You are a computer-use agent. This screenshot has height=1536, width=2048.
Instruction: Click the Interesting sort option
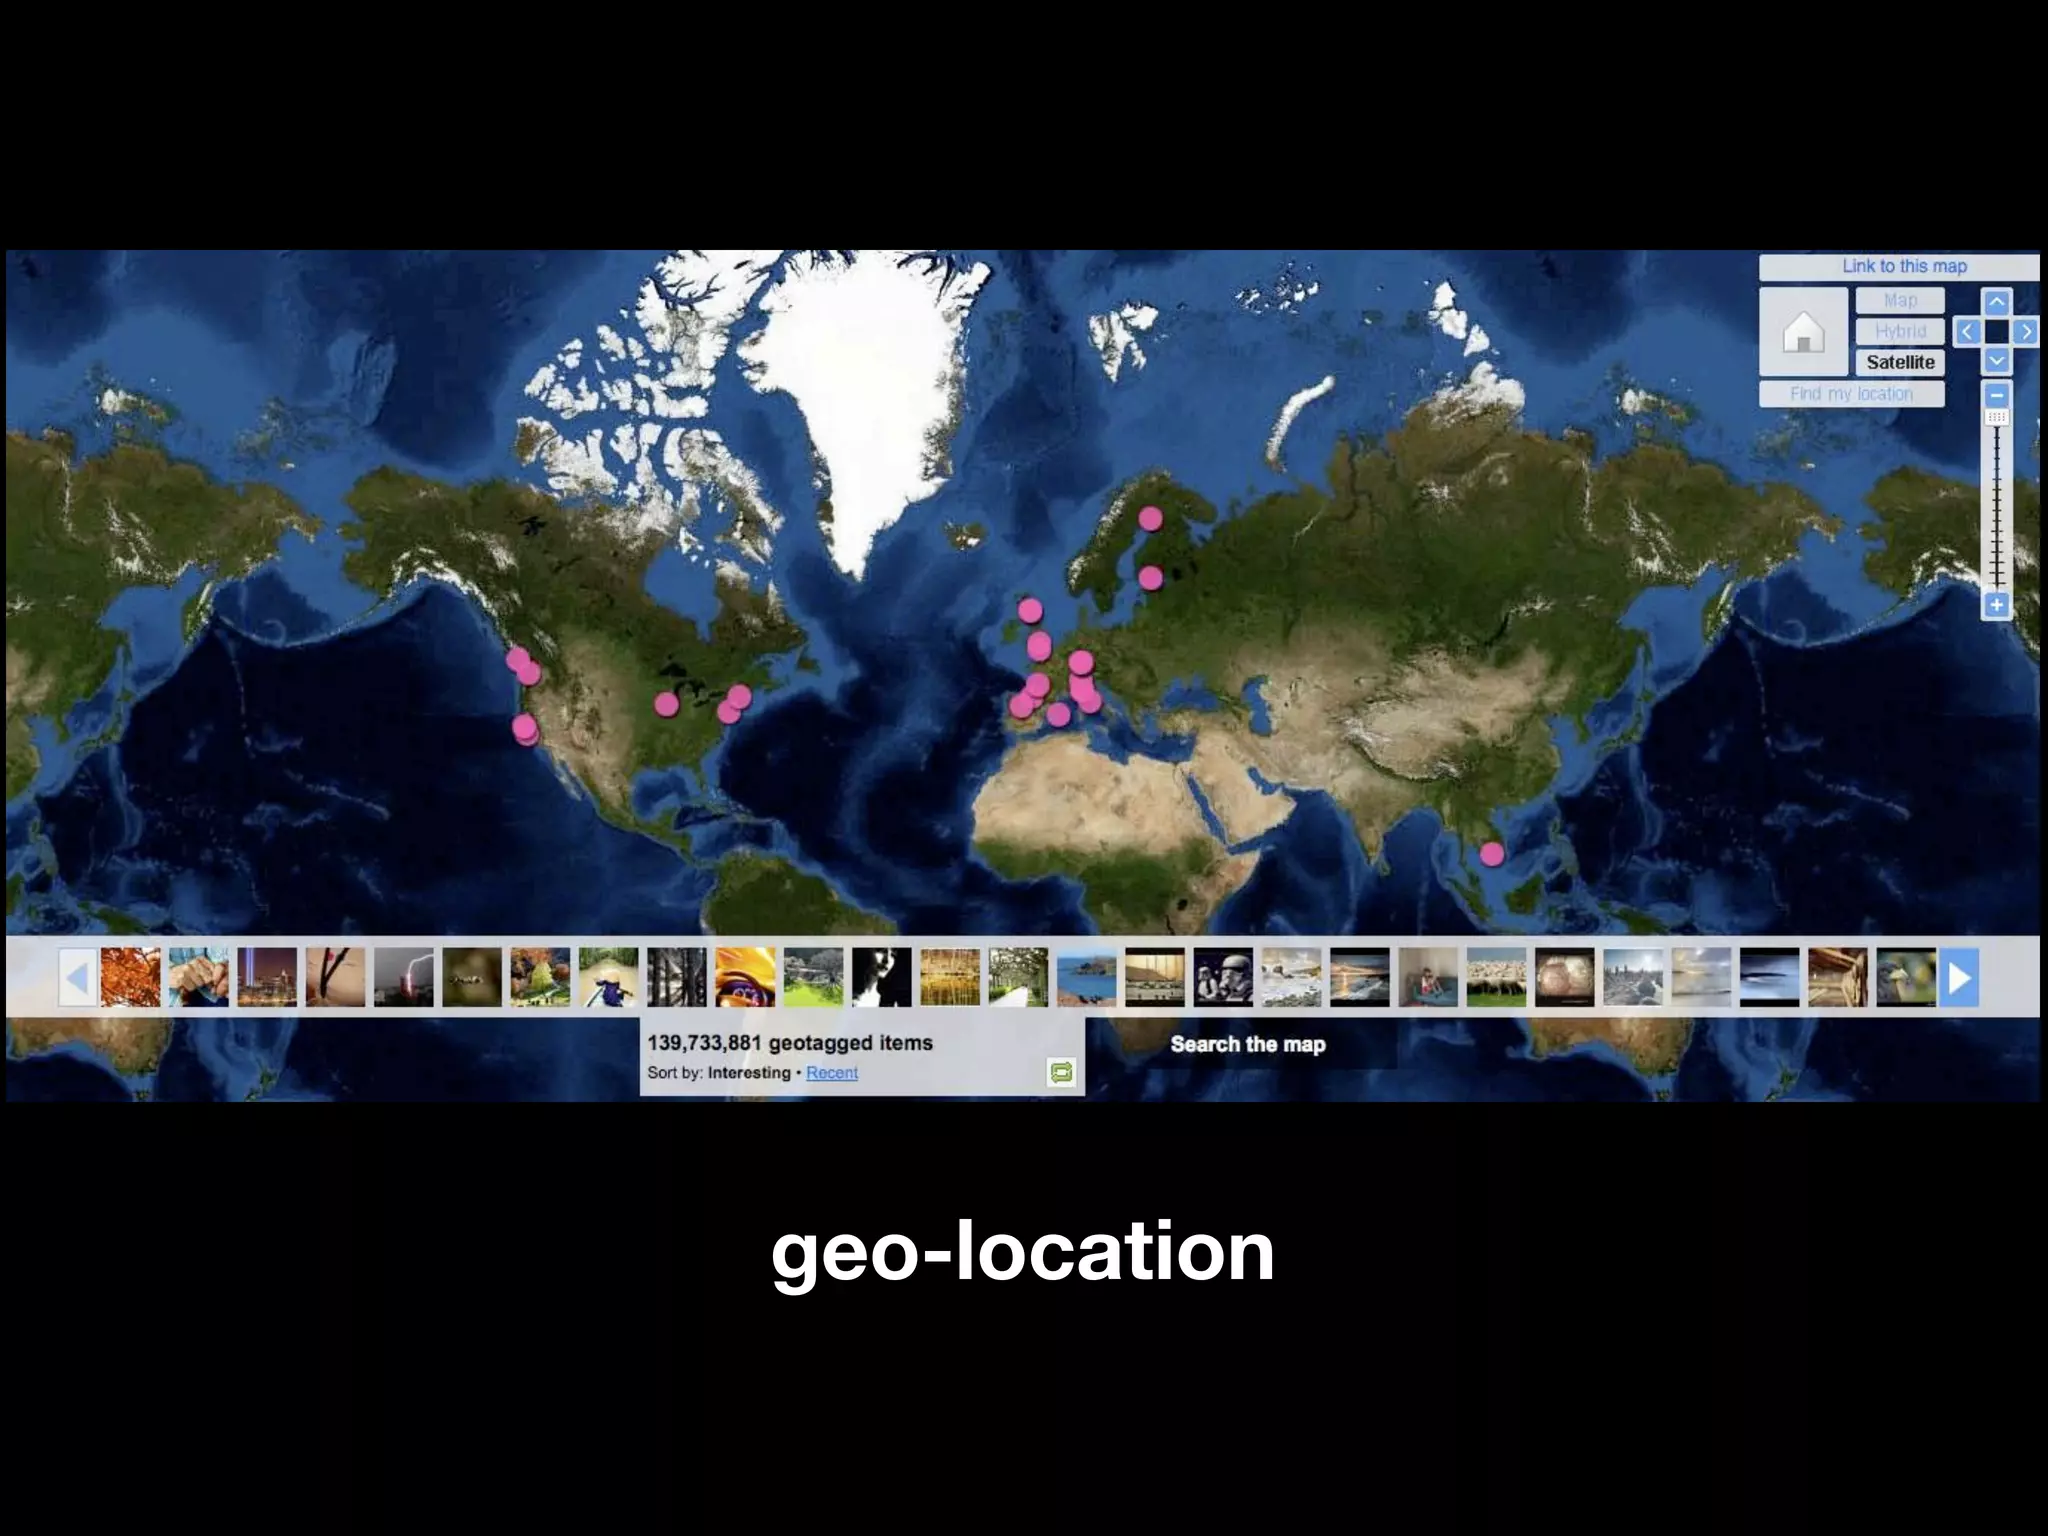click(x=749, y=1072)
